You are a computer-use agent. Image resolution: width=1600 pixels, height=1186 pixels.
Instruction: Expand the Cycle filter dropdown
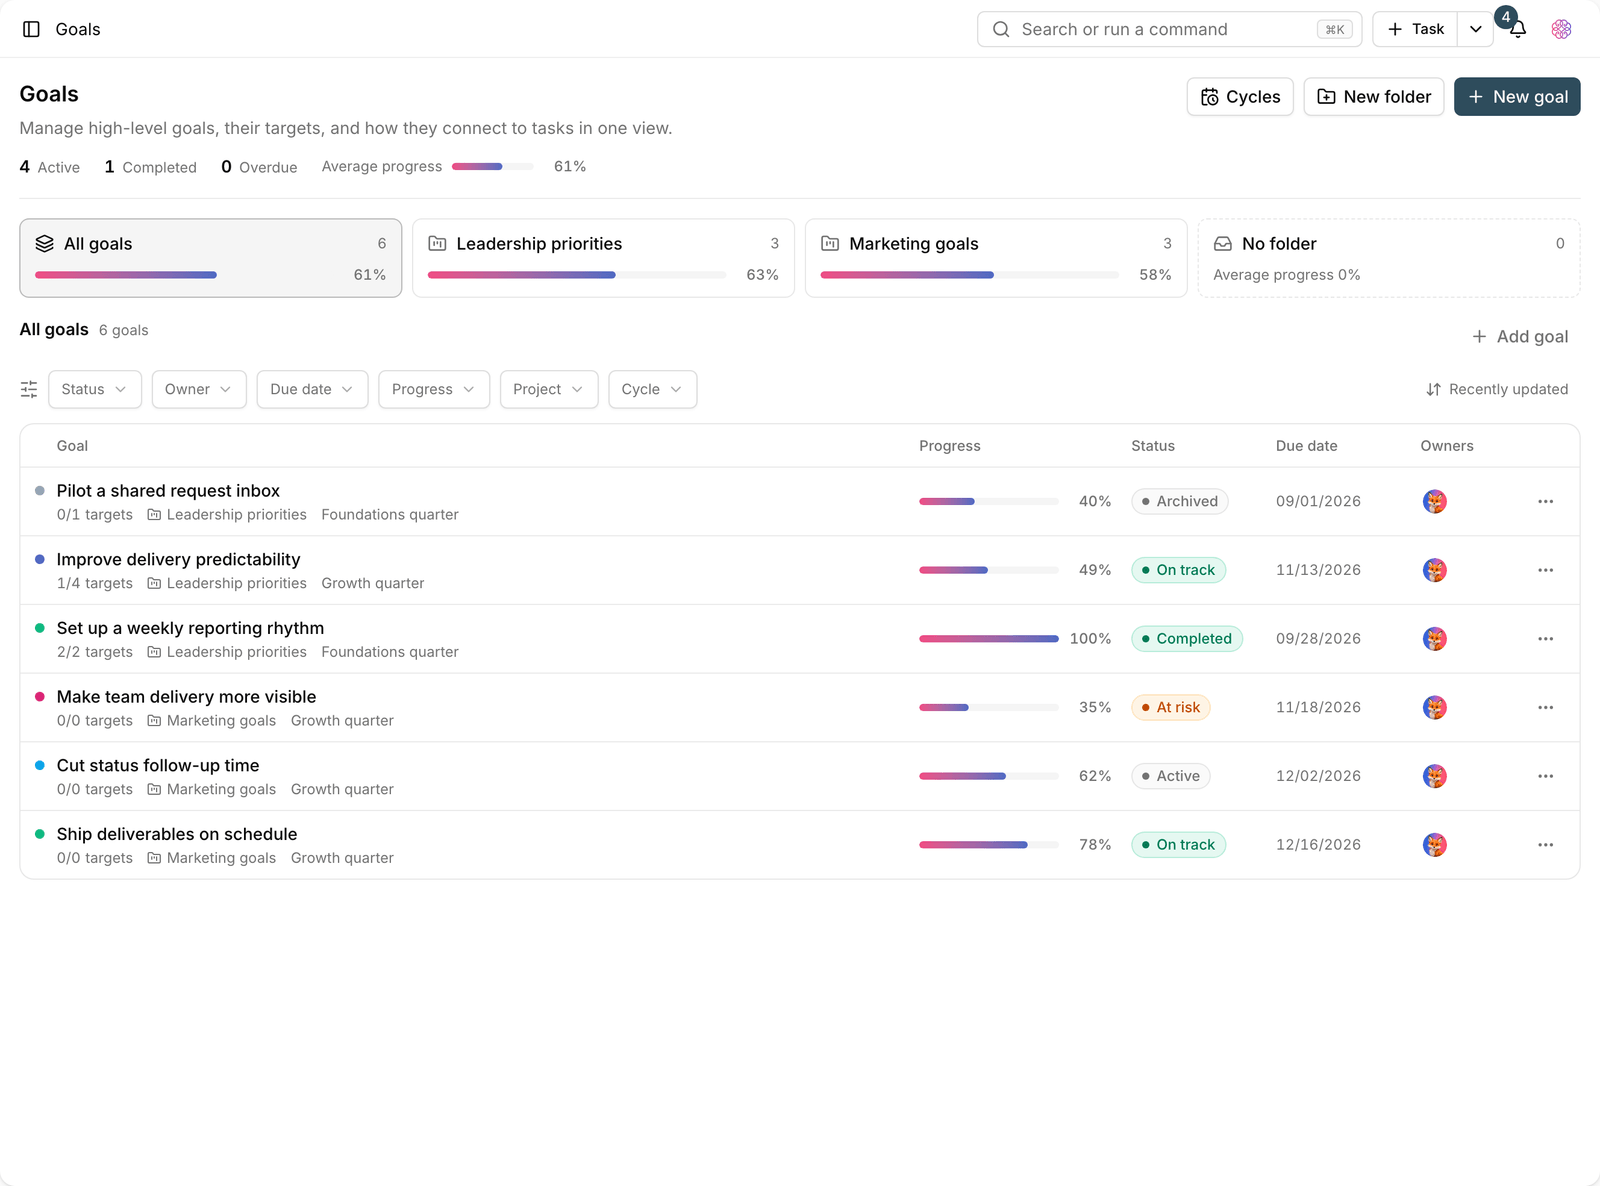(x=652, y=389)
